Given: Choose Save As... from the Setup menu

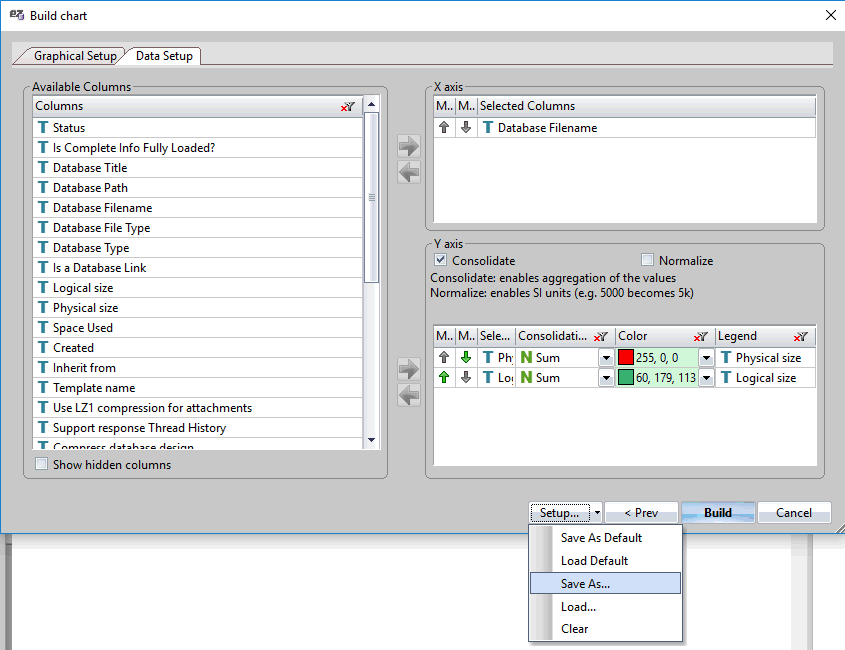Looking at the screenshot, I should (585, 584).
